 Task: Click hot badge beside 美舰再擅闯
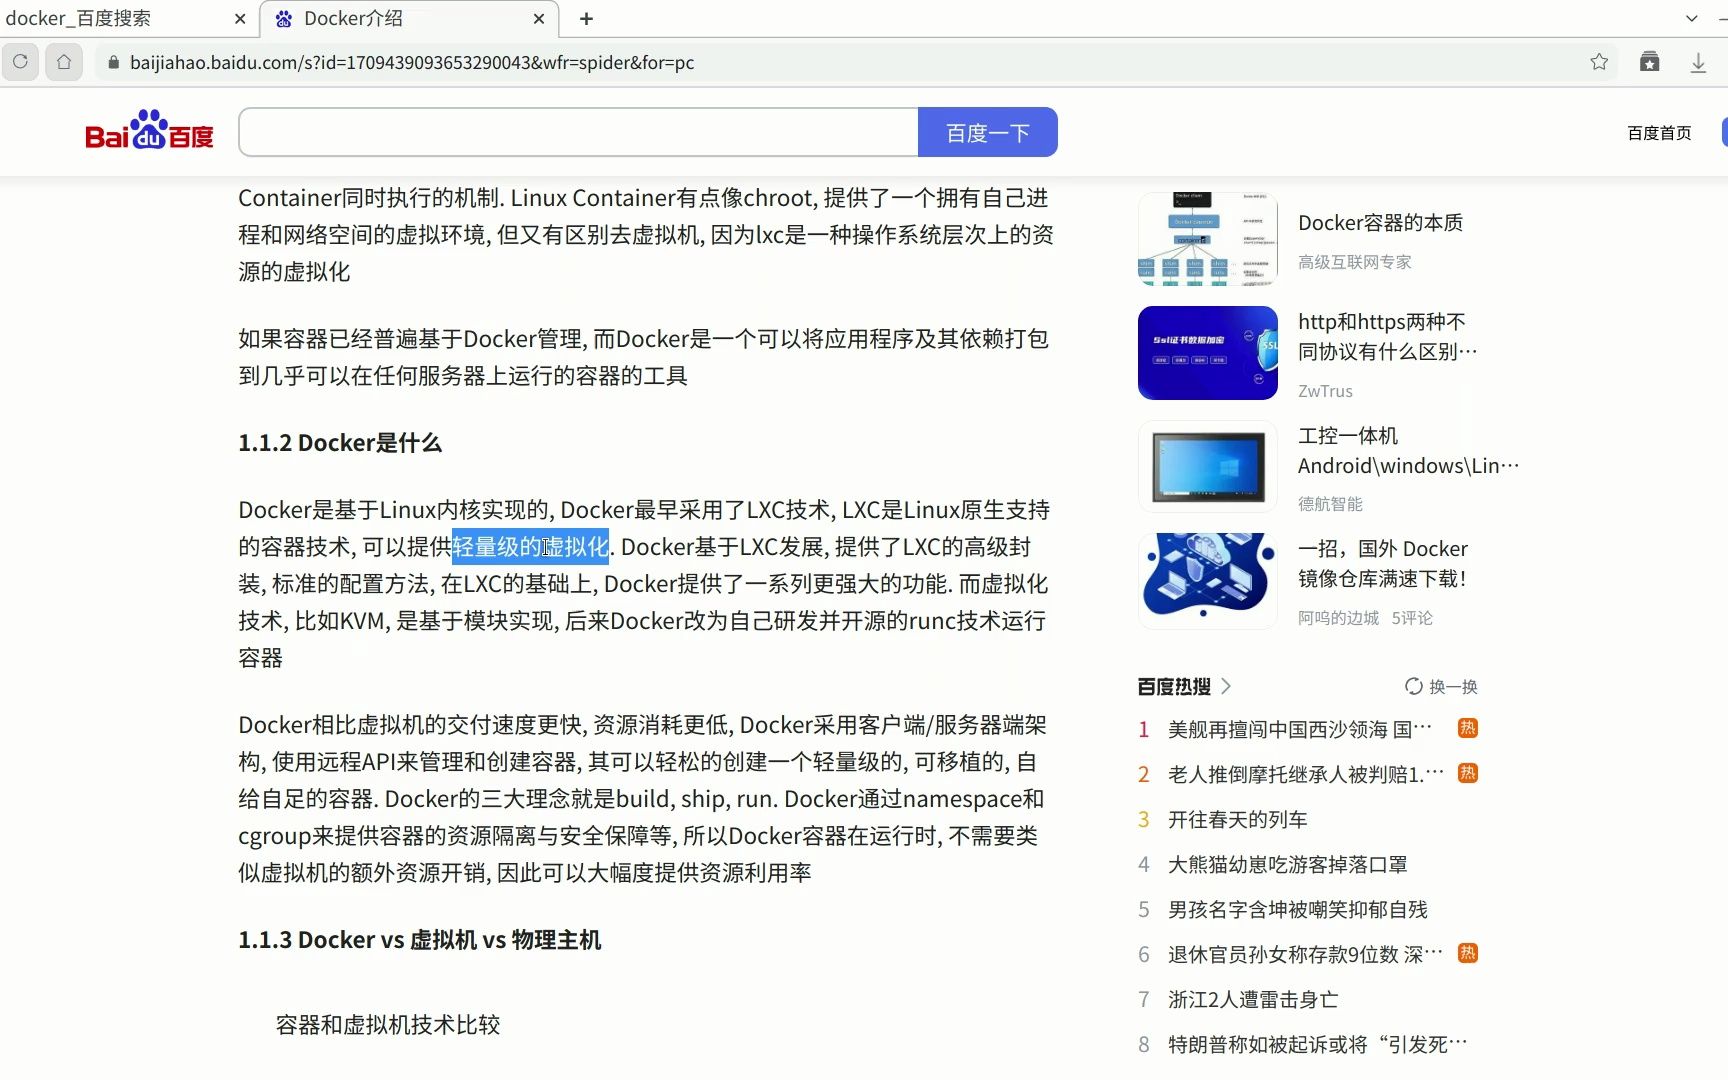pyautogui.click(x=1468, y=728)
